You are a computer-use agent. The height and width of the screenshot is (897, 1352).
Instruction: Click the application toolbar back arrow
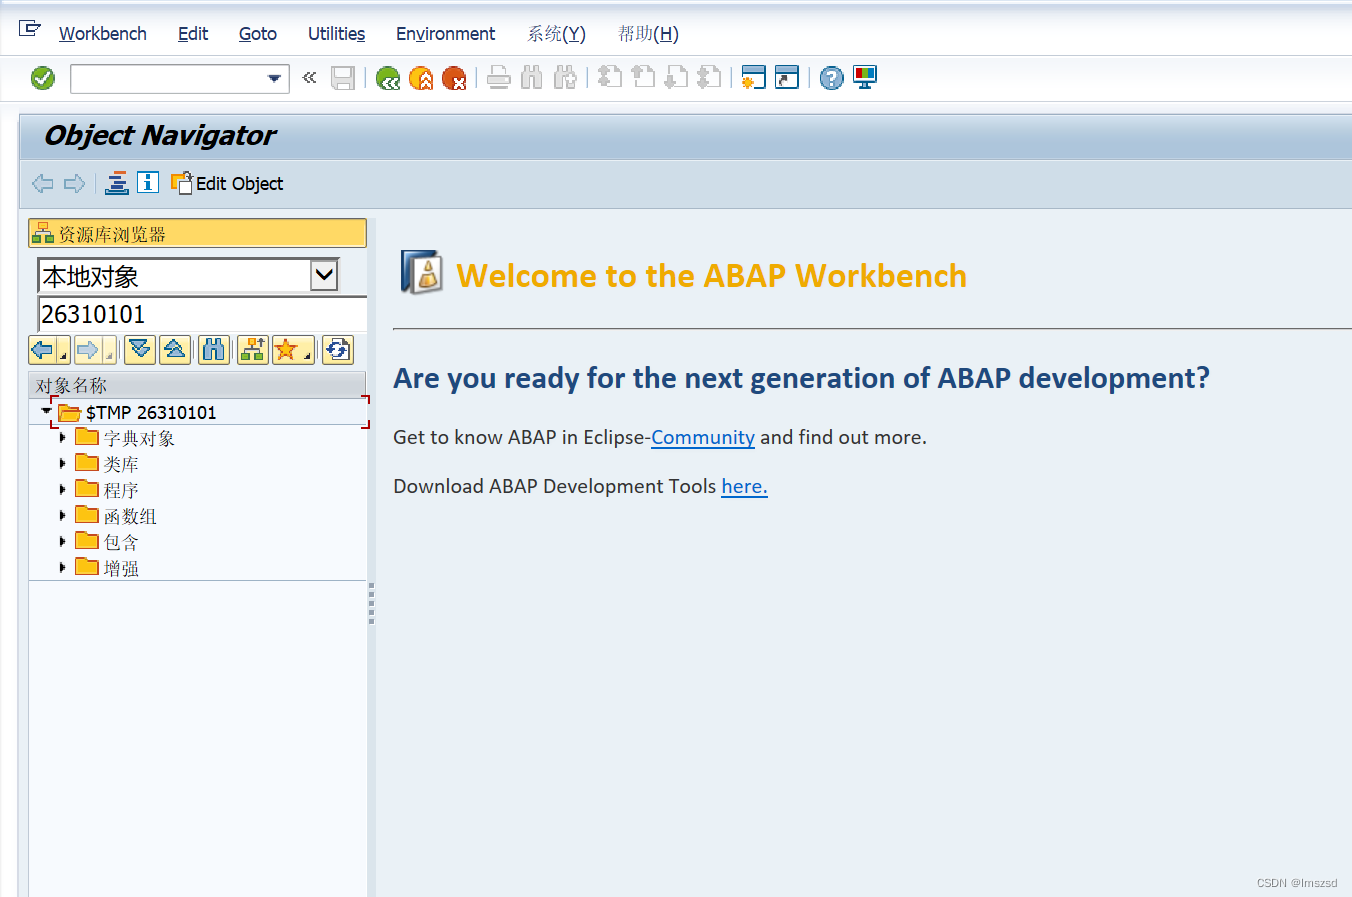point(42,183)
